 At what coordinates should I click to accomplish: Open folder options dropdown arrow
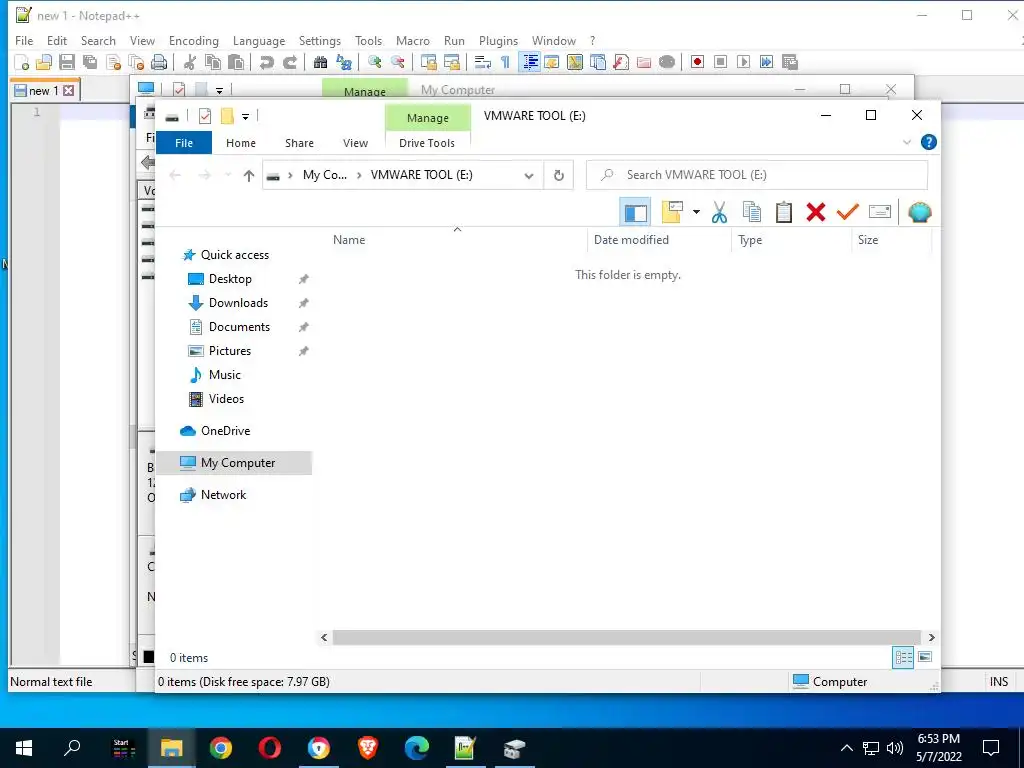click(x=696, y=212)
